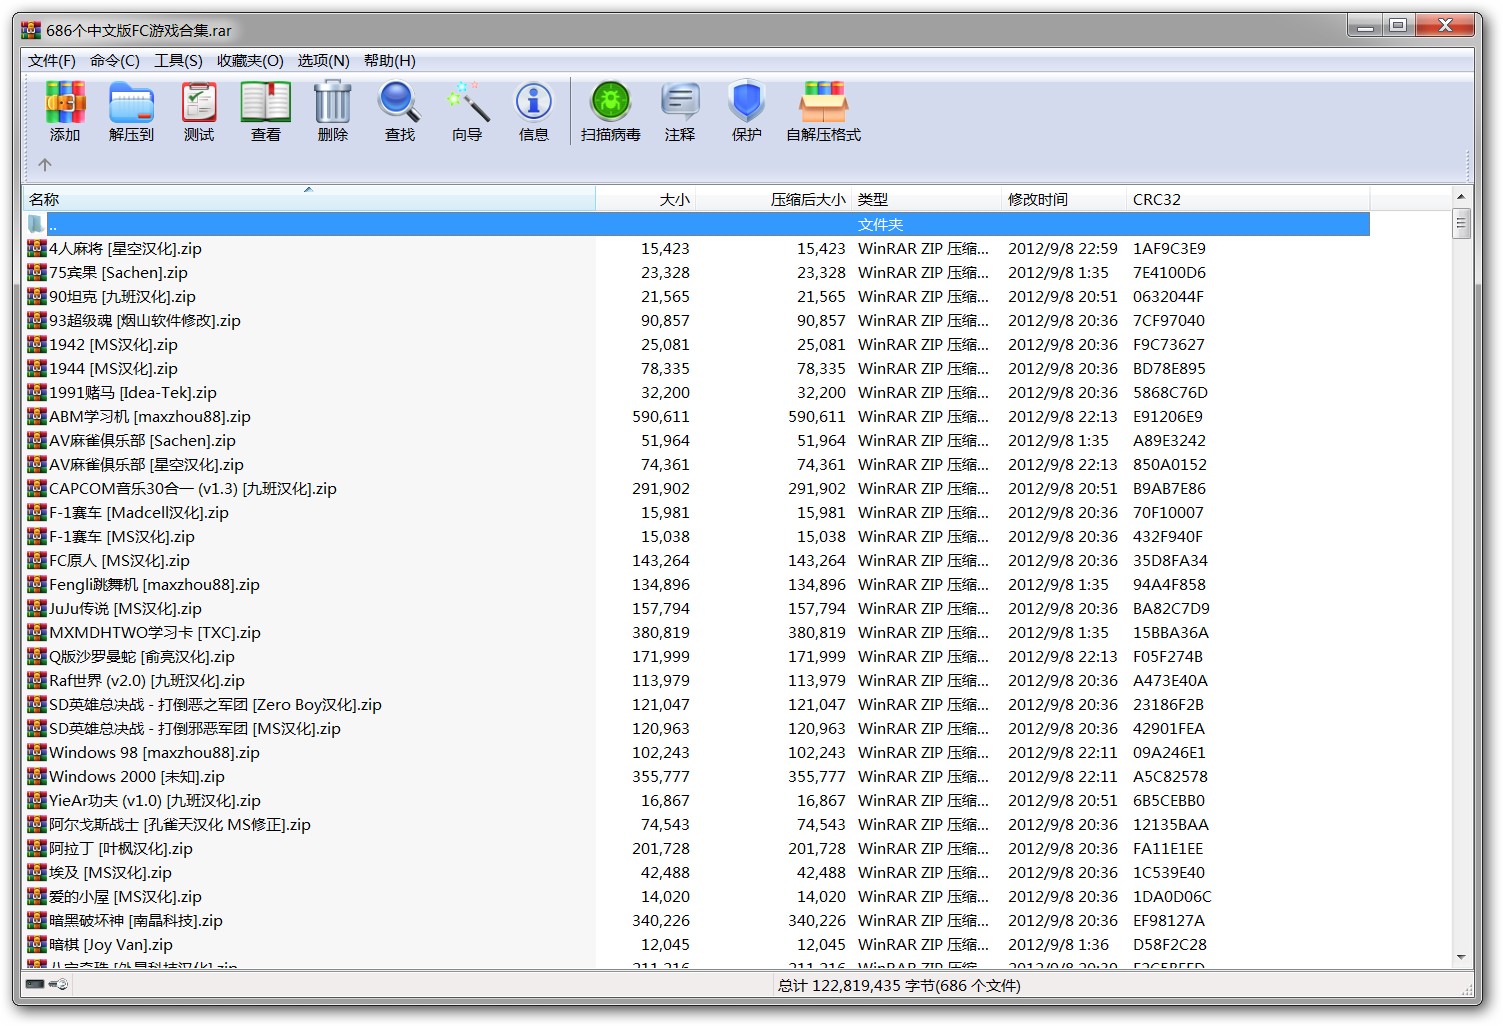Sort by Size (大小) column header
Image resolution: width=1503 pixels, height=1026 pixels.
point(646,199)
